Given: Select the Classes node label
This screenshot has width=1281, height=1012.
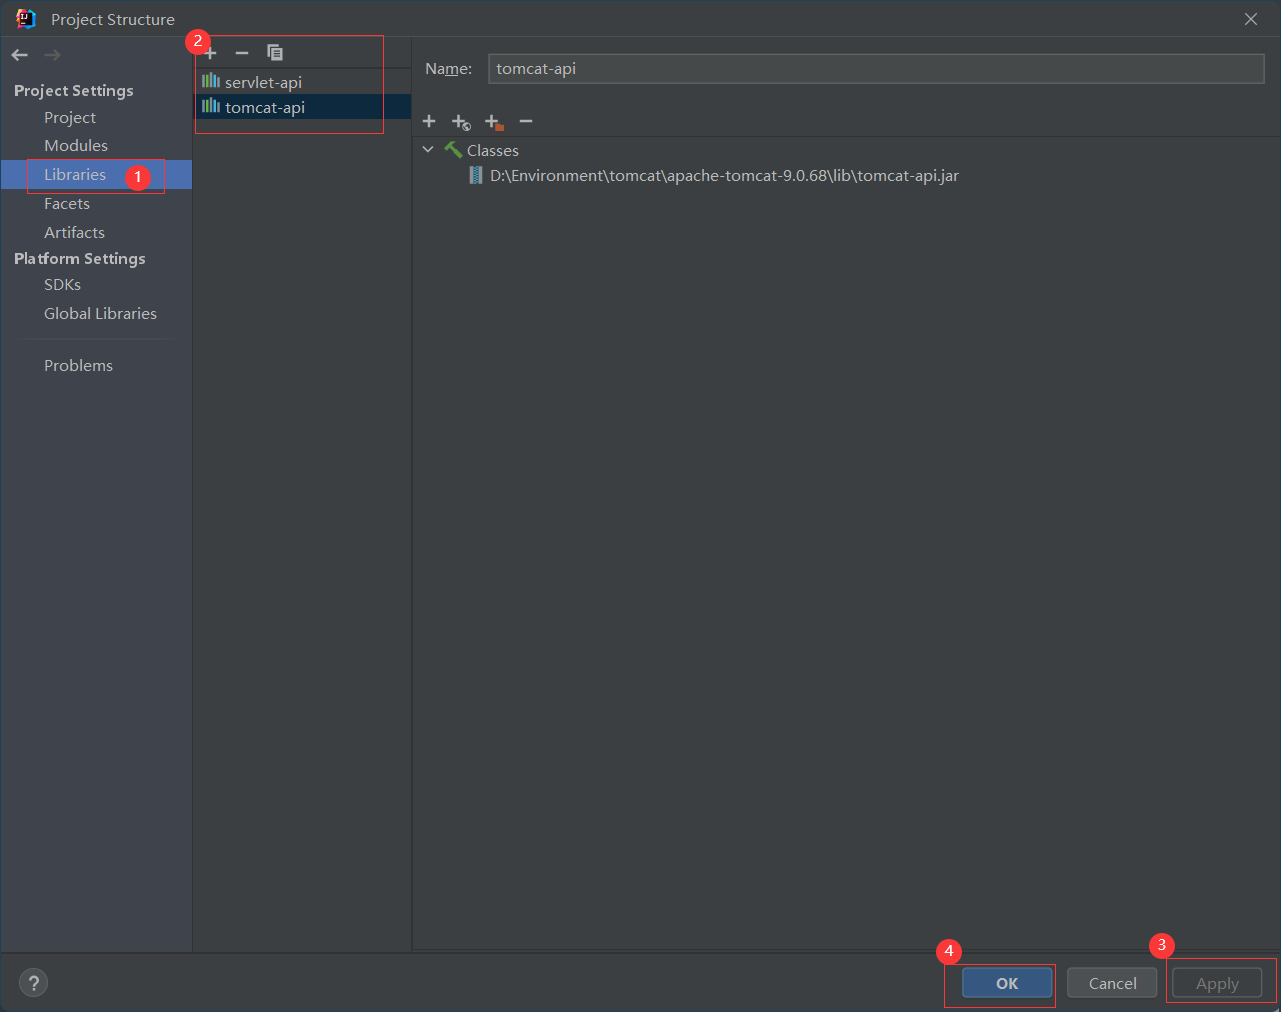Looking at the screenshot, I should point(493,150).
